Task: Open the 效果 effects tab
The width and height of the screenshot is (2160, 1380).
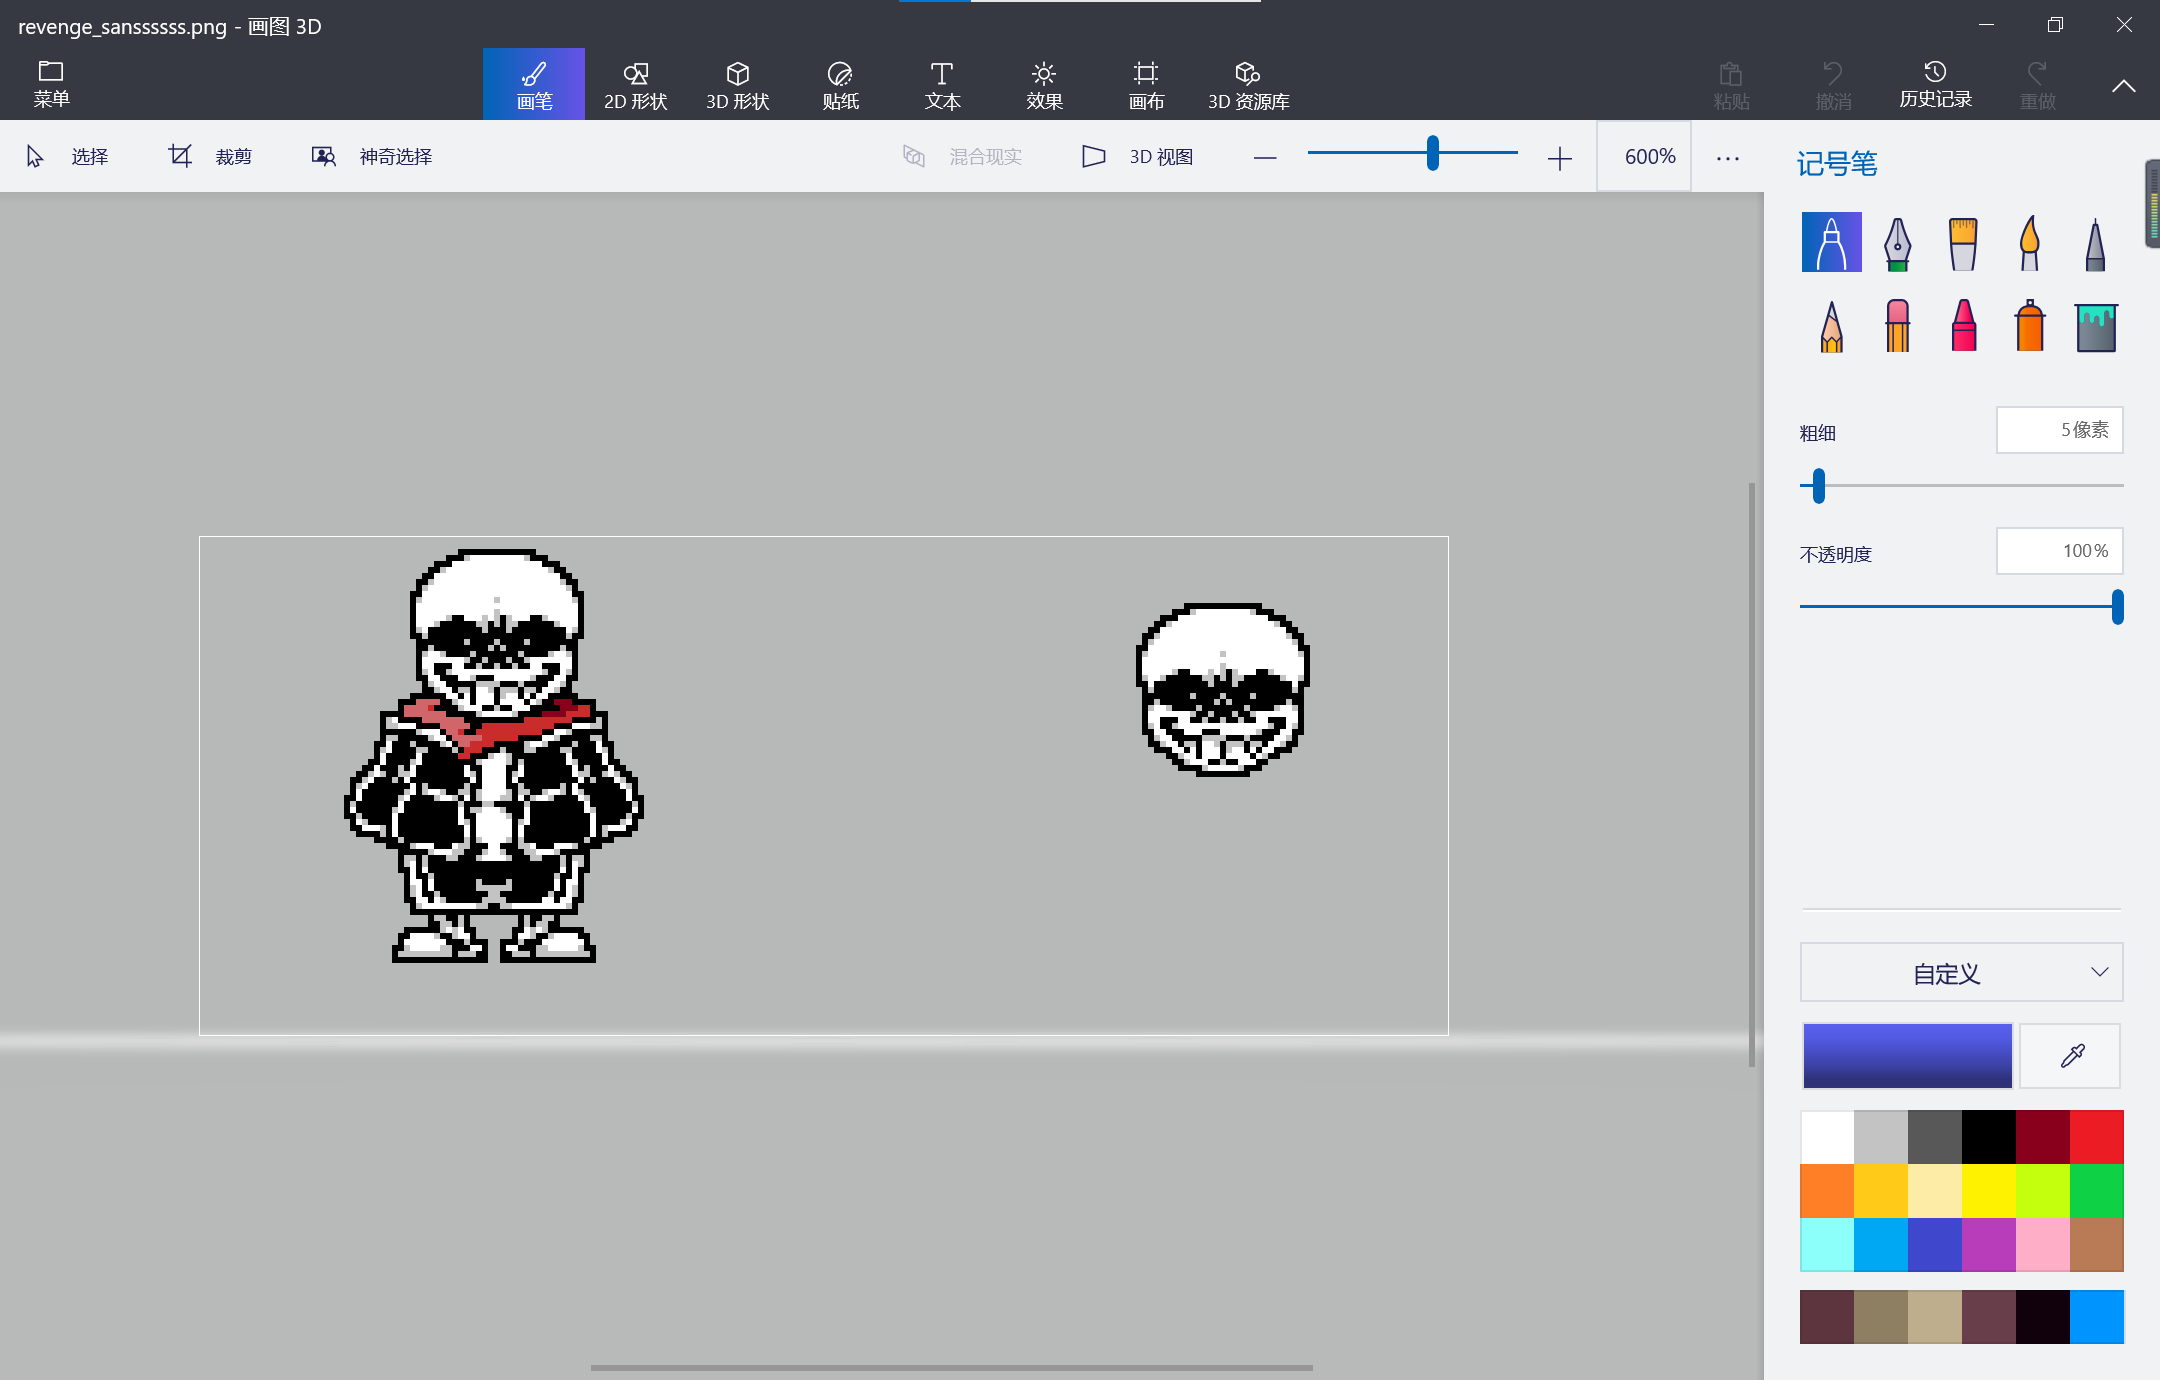Action: click(x=1044, y=85)
